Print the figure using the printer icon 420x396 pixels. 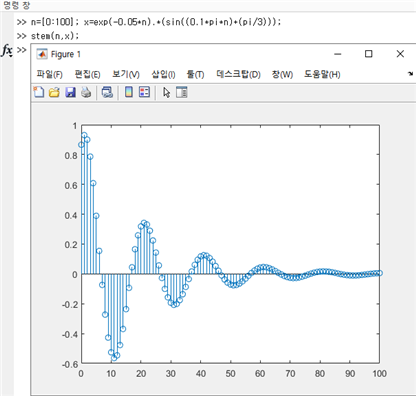[x=86, y=92]
